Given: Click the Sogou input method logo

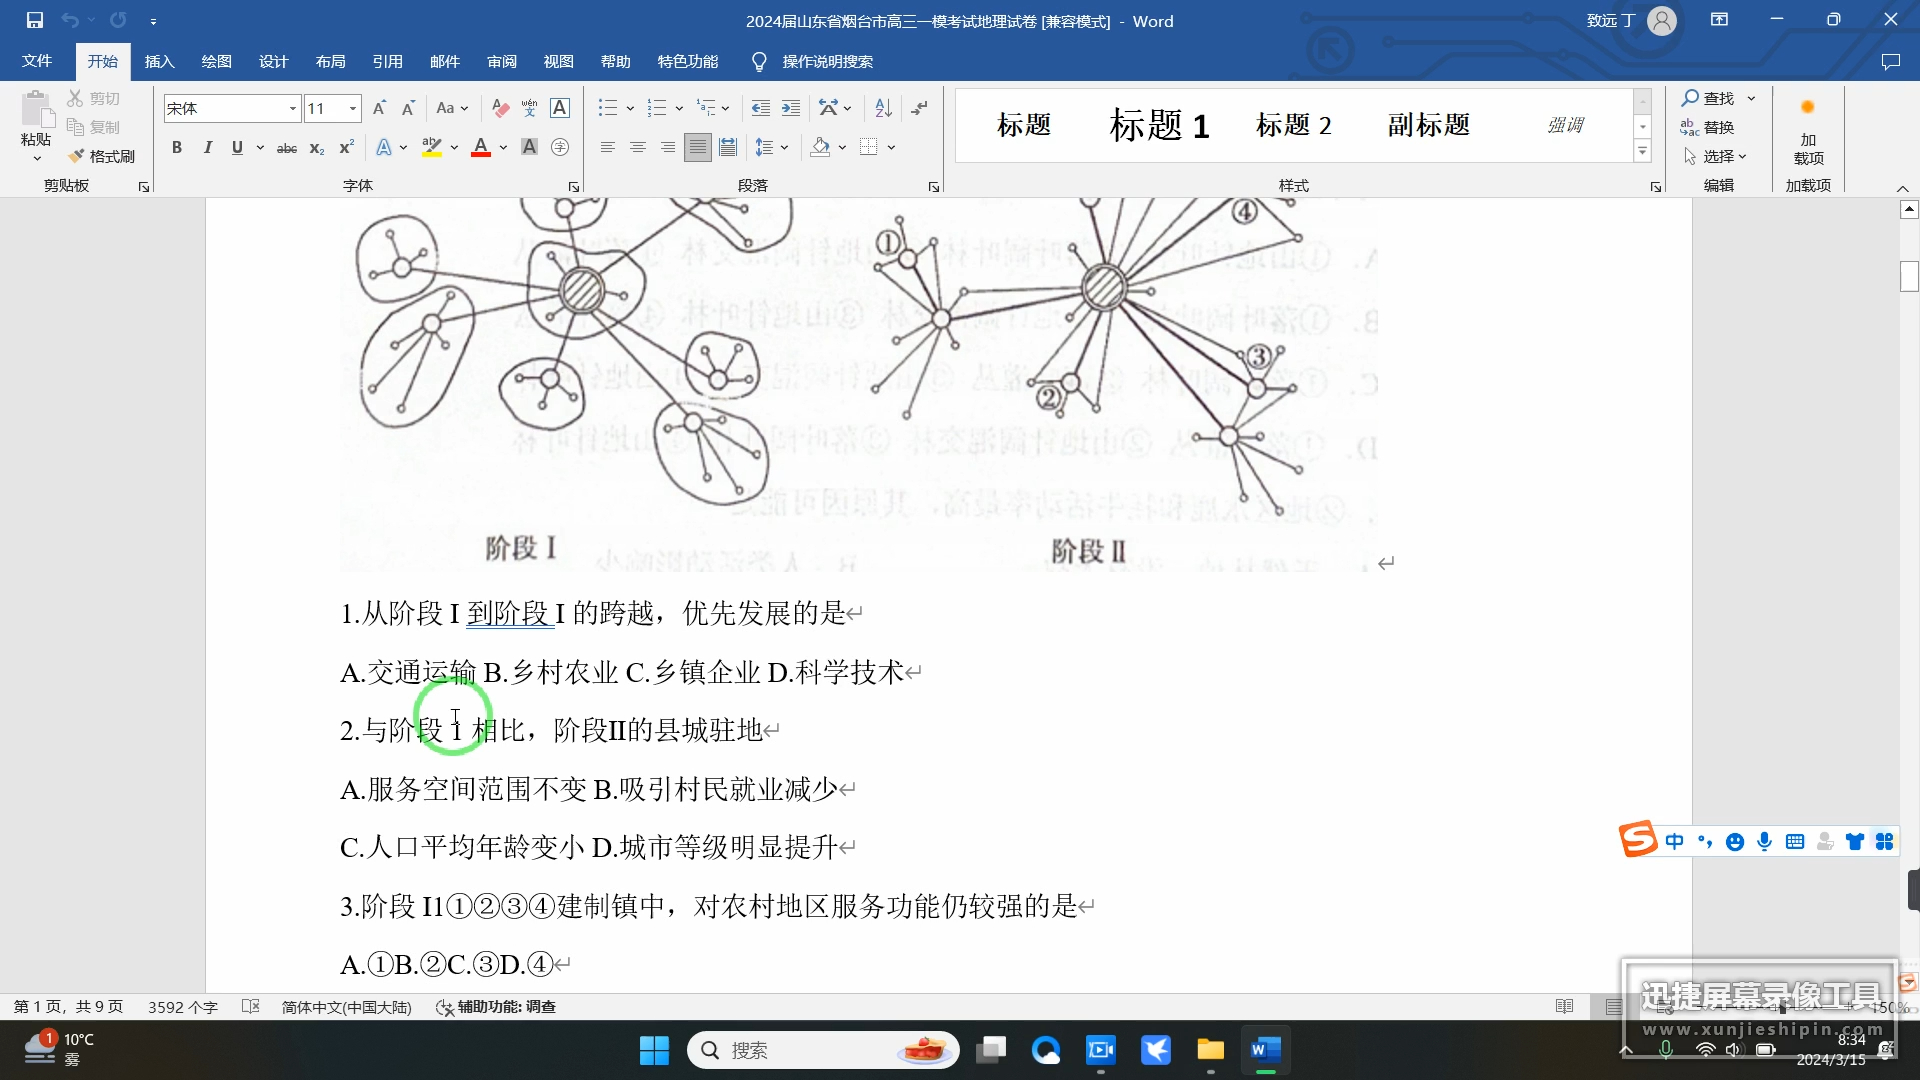Looking at the screenshot, I should pos(1638,840).
